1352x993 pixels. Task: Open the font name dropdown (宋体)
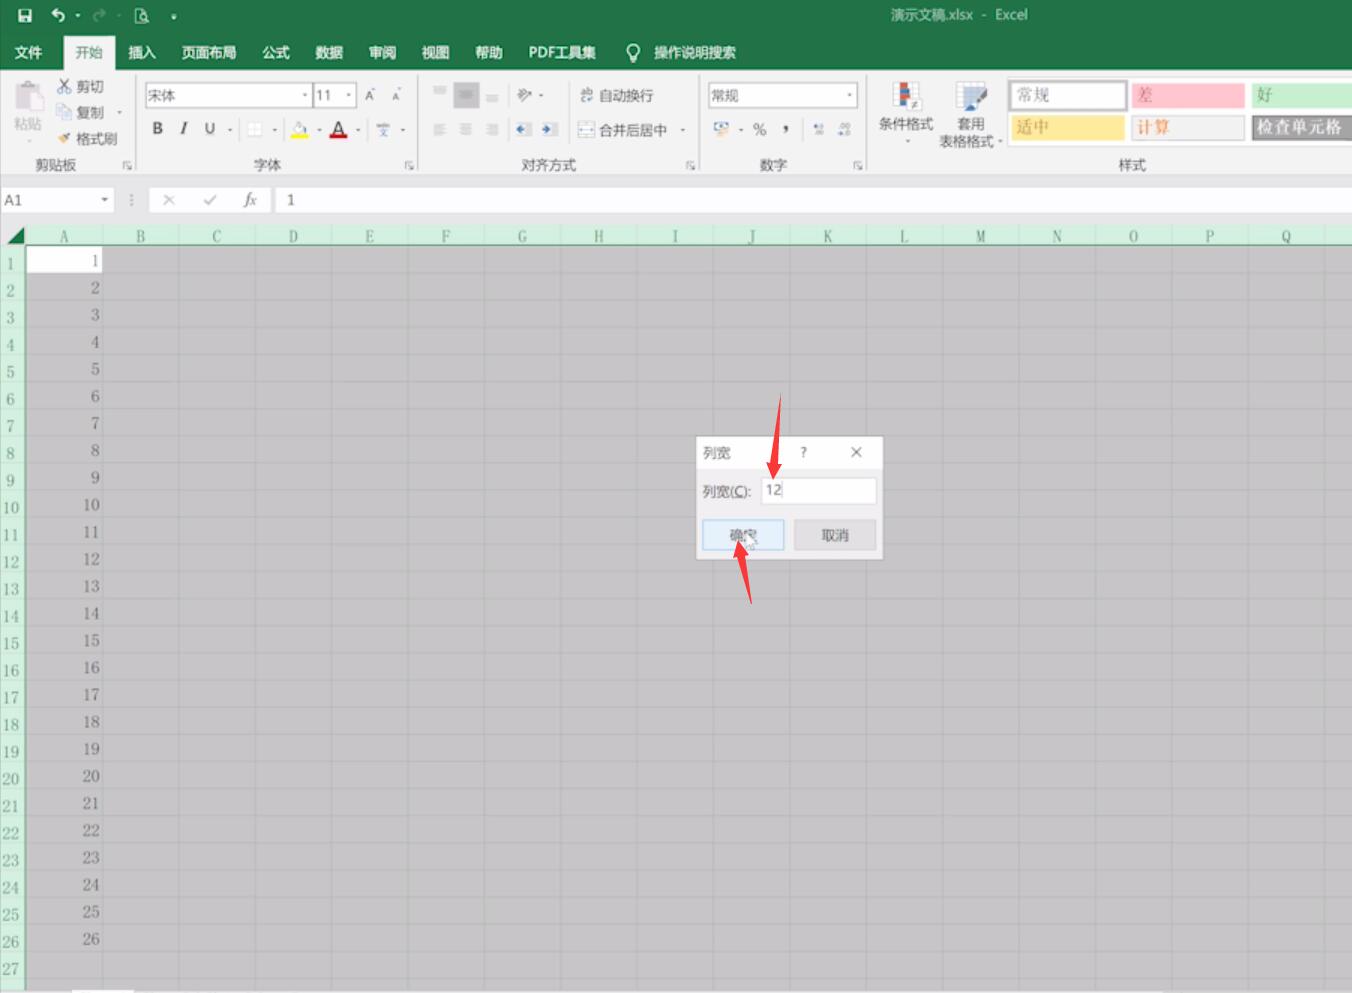click(305, 95)
